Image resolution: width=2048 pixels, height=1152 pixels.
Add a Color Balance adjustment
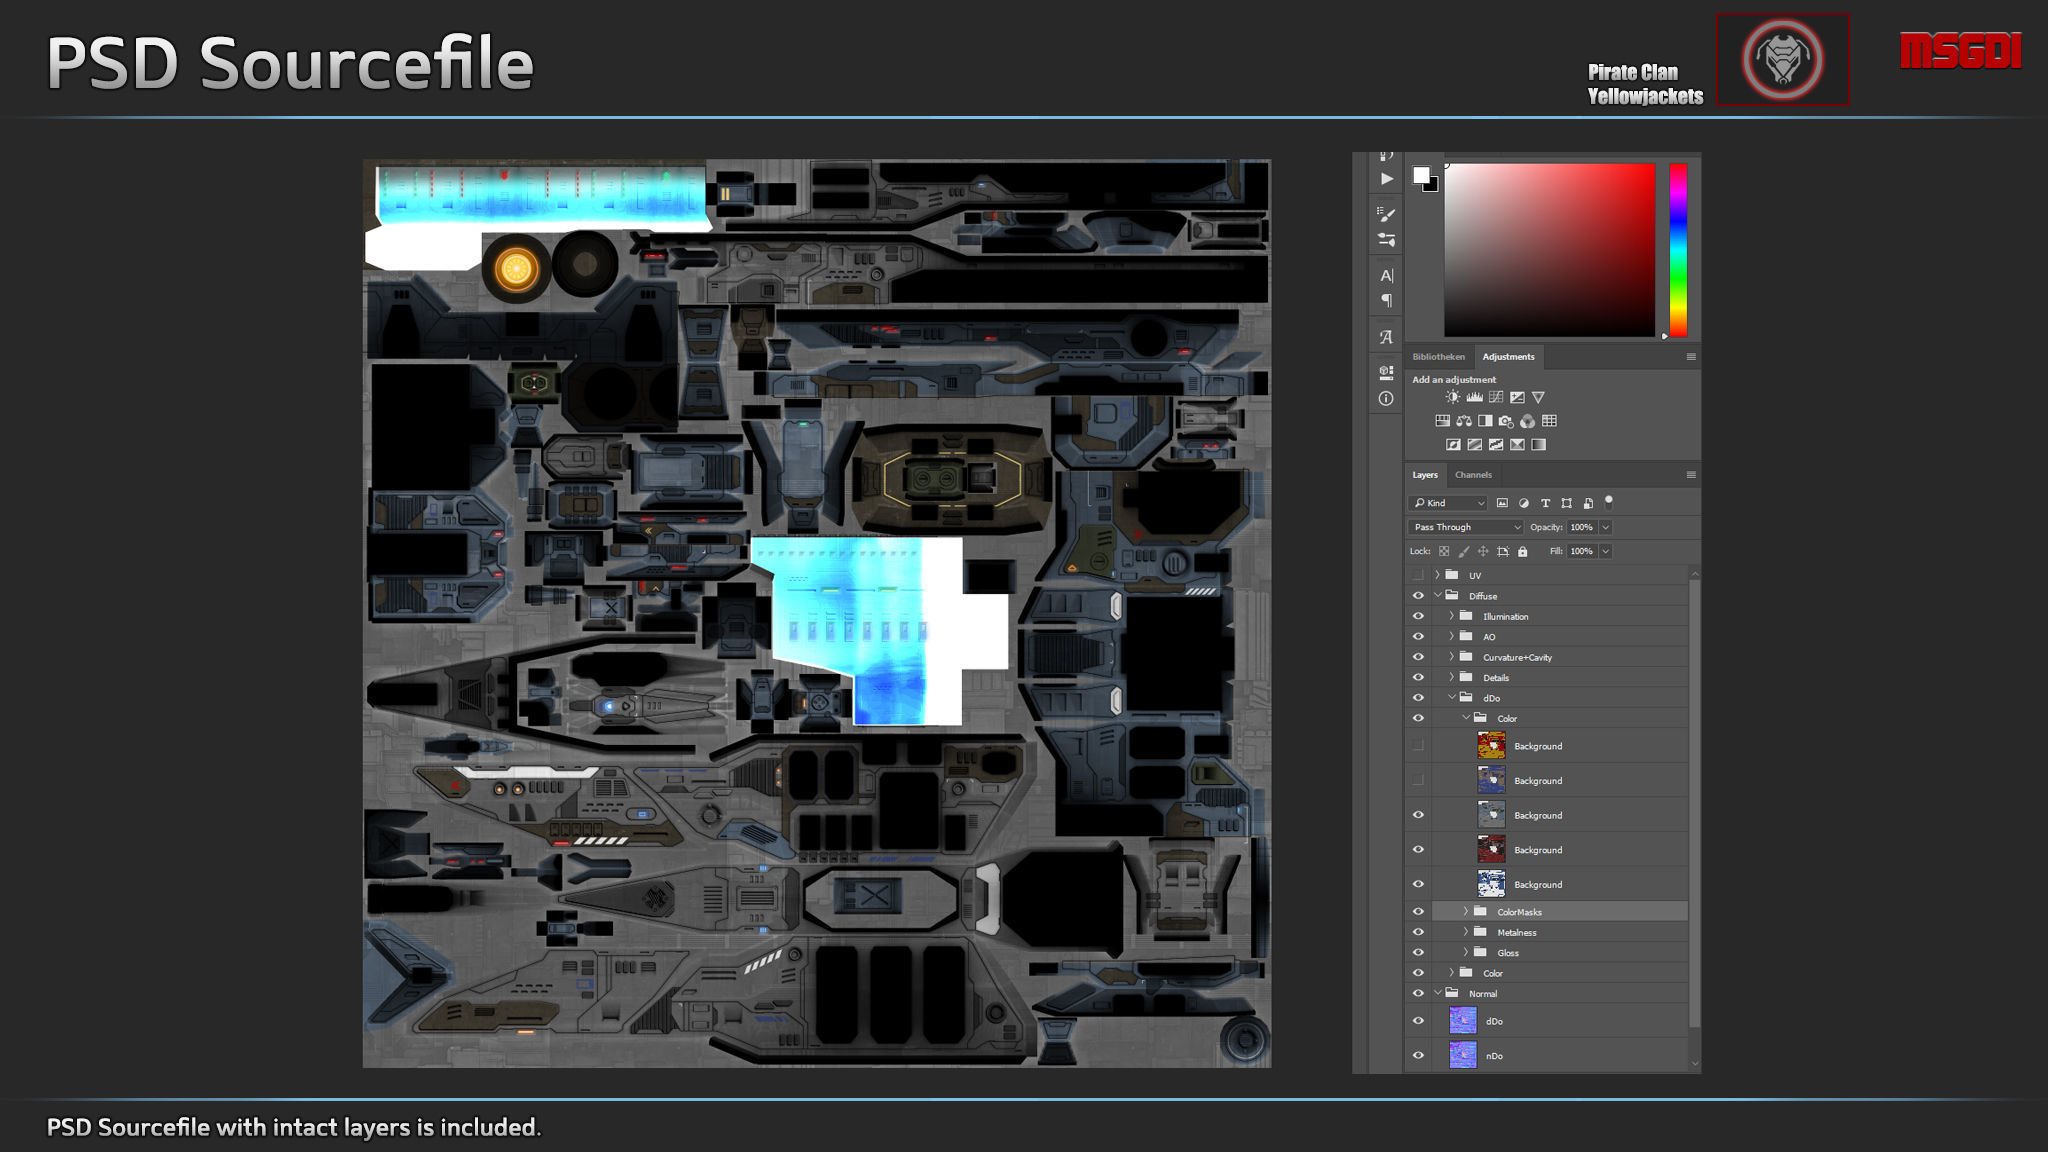coord(1464,421)
